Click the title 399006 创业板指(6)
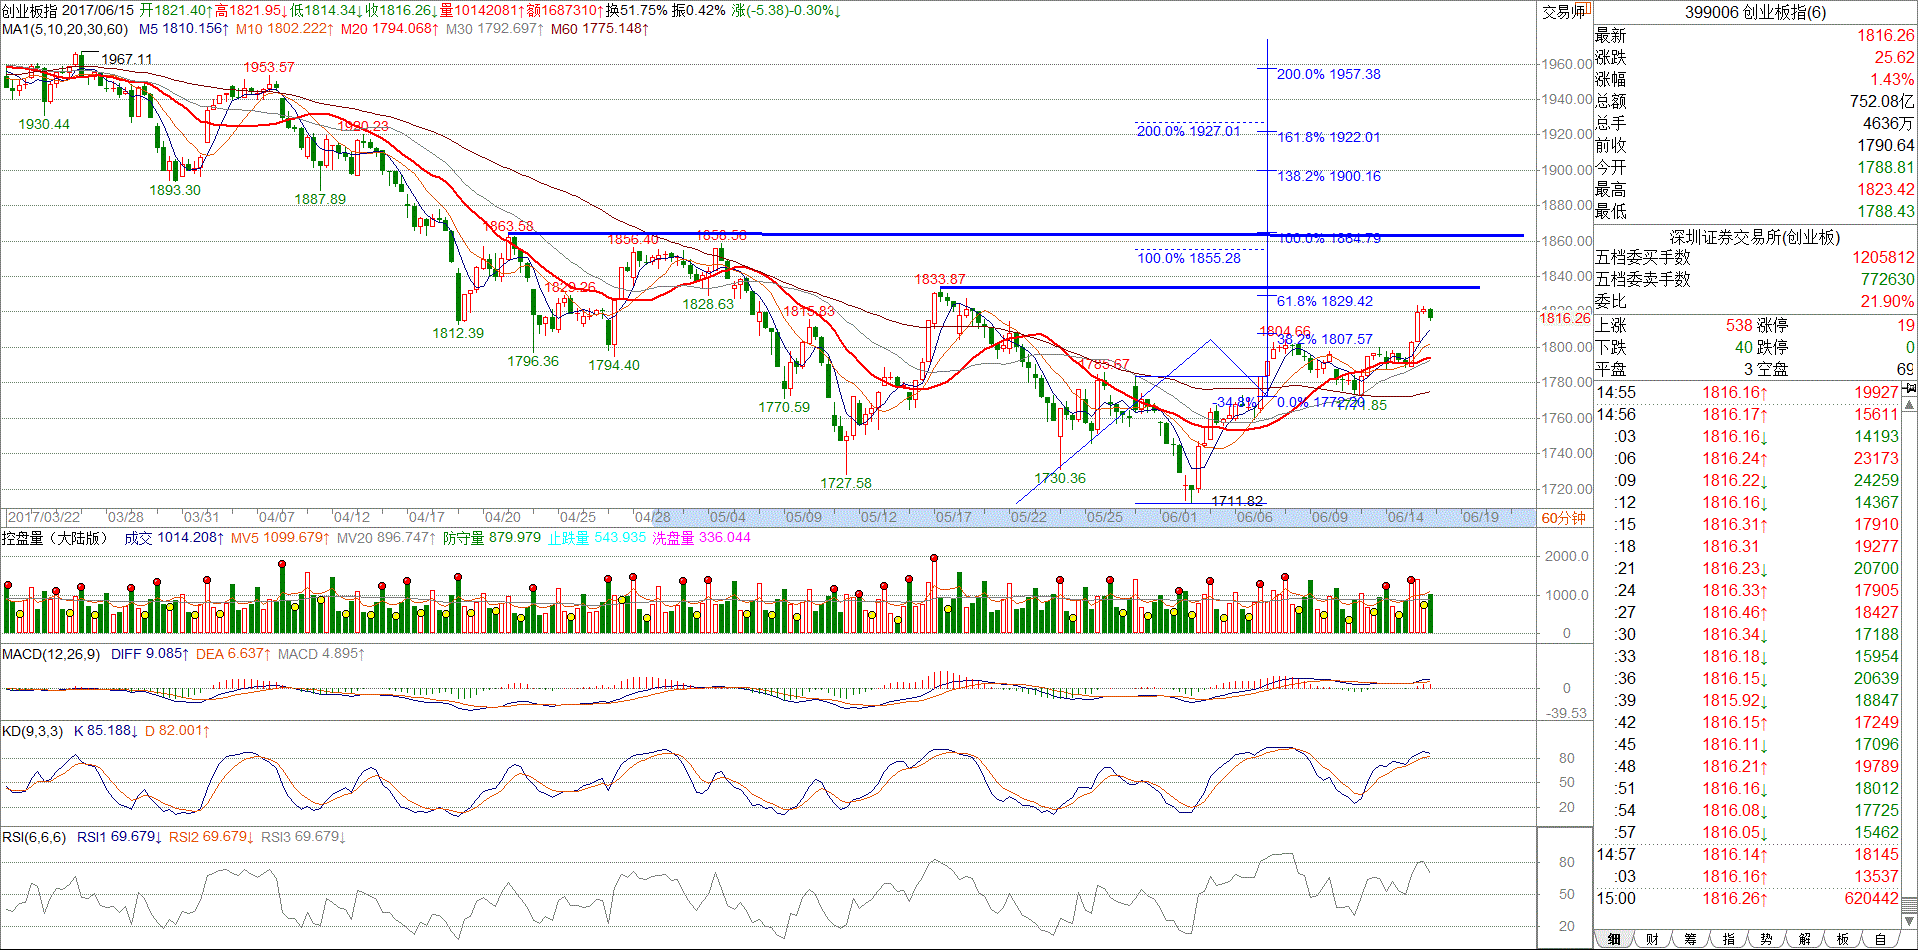 click(1755, 12)
